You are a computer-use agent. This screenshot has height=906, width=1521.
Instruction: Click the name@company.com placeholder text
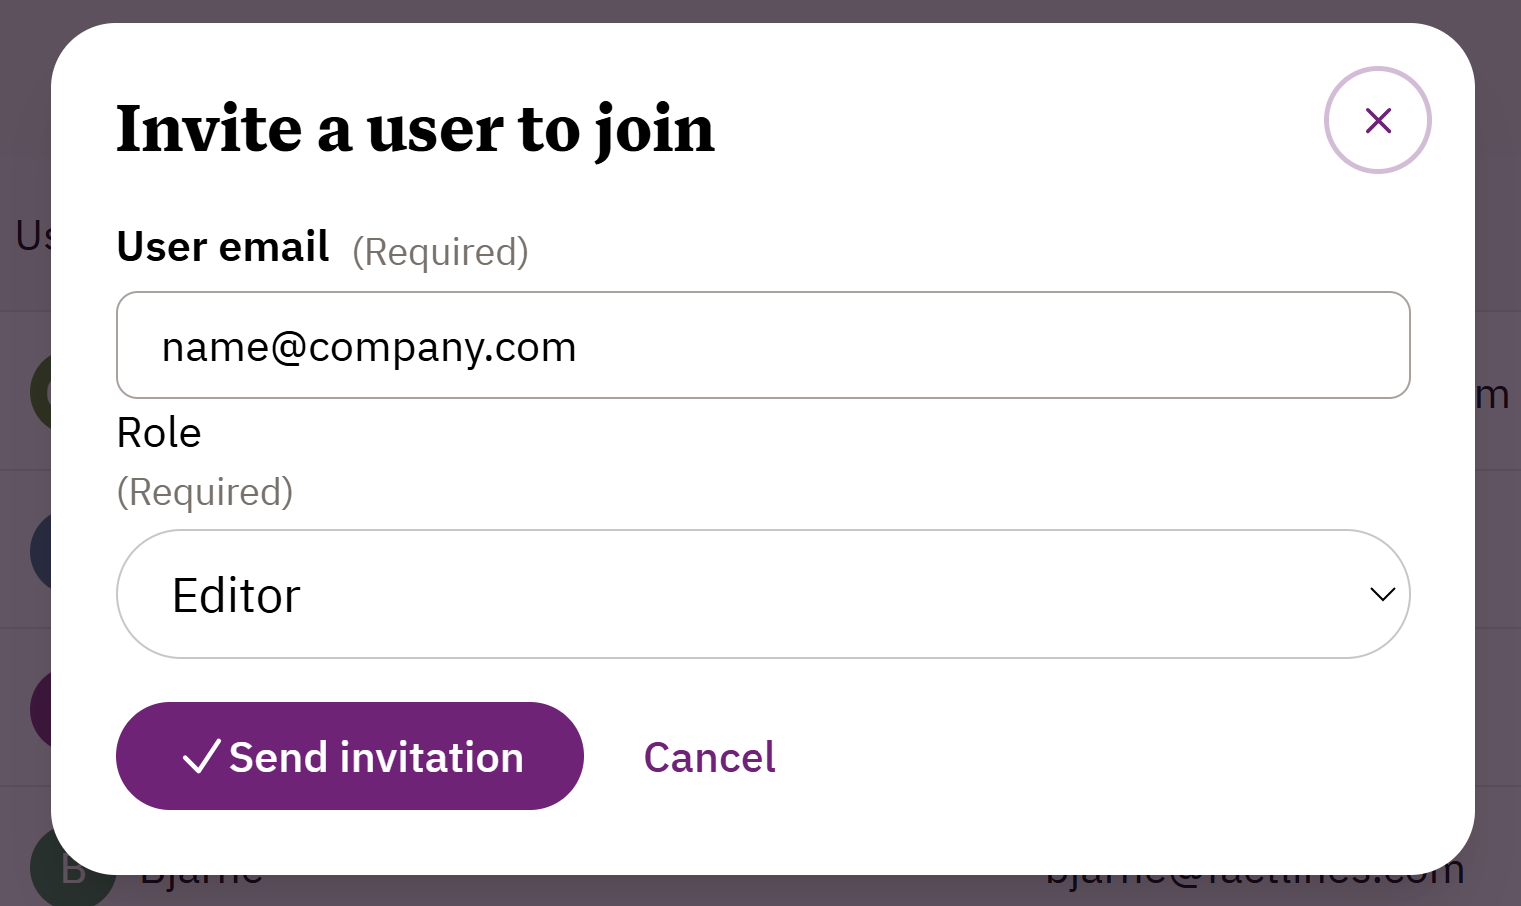tap(369, 347)
